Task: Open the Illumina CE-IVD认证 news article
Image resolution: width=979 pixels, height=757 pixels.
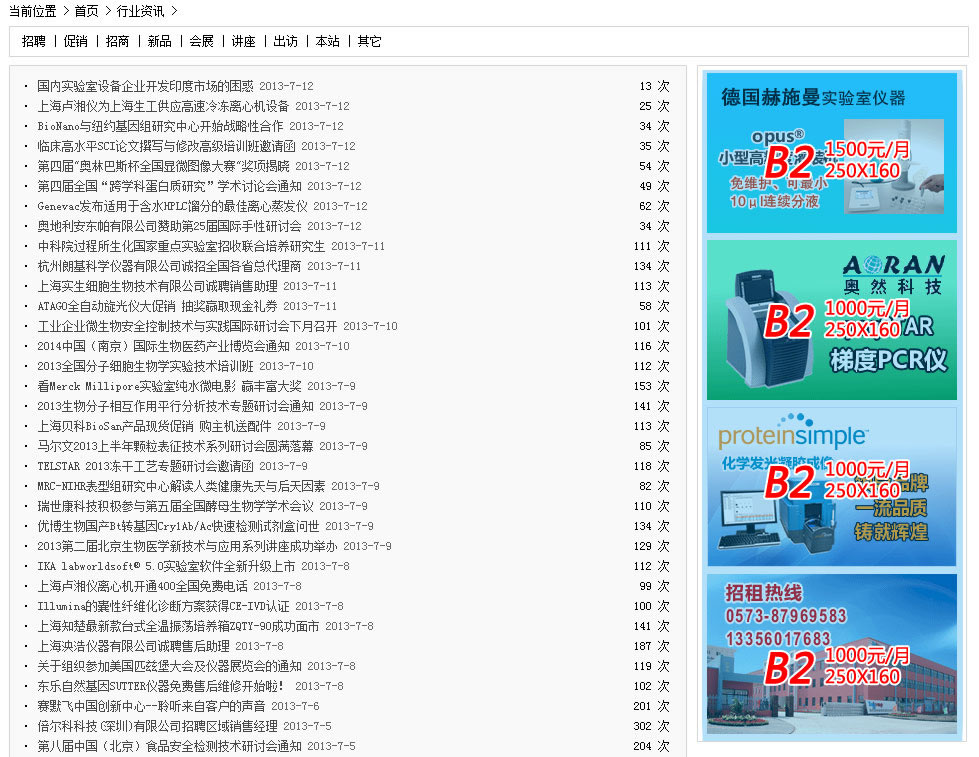Action: point(163,606)
